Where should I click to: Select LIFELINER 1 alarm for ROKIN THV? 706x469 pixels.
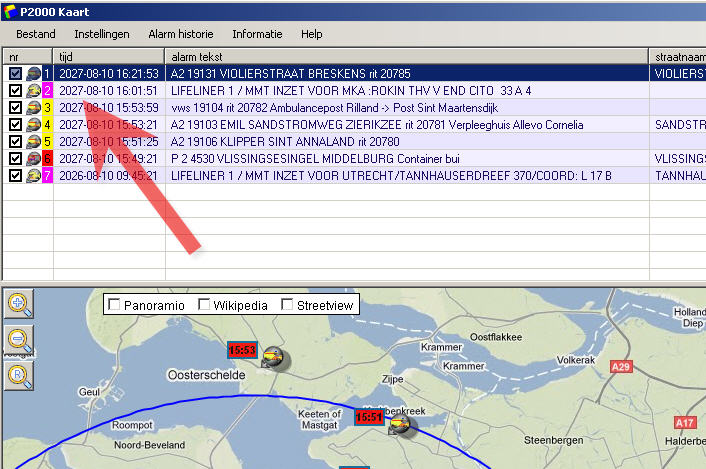(351, 90)
